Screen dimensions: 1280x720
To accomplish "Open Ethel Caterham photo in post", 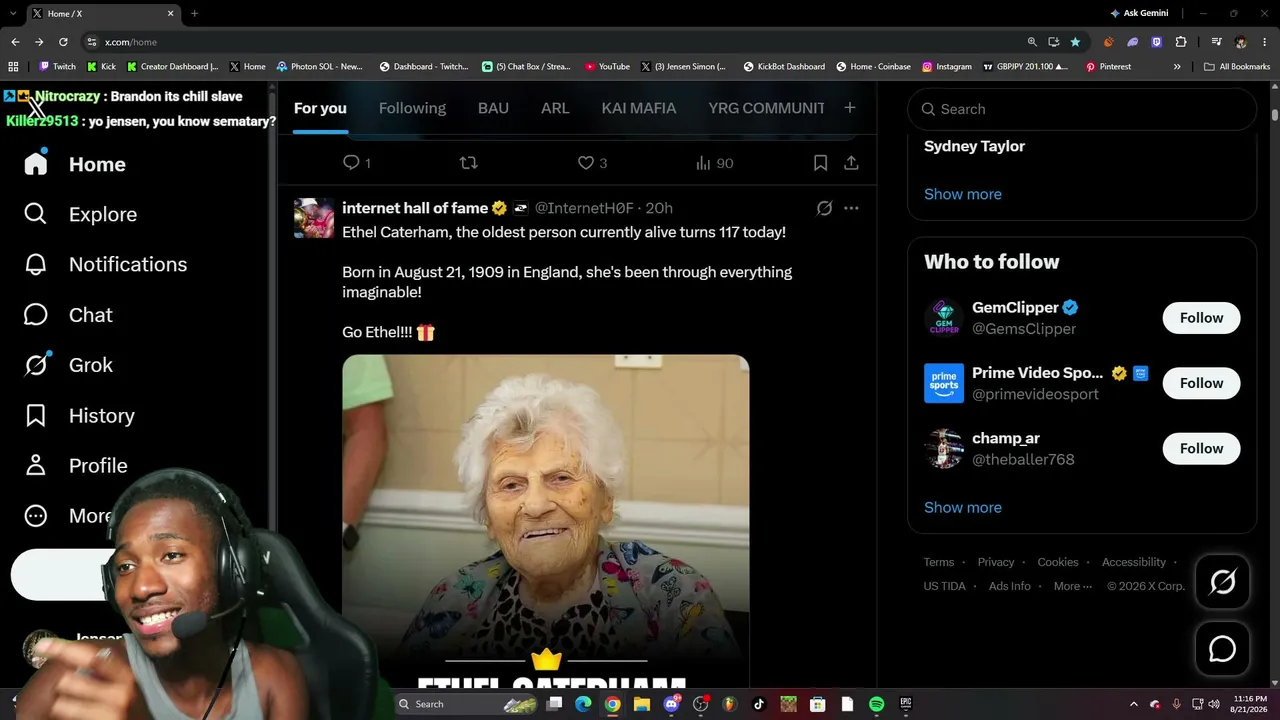I will click(545, 520).
